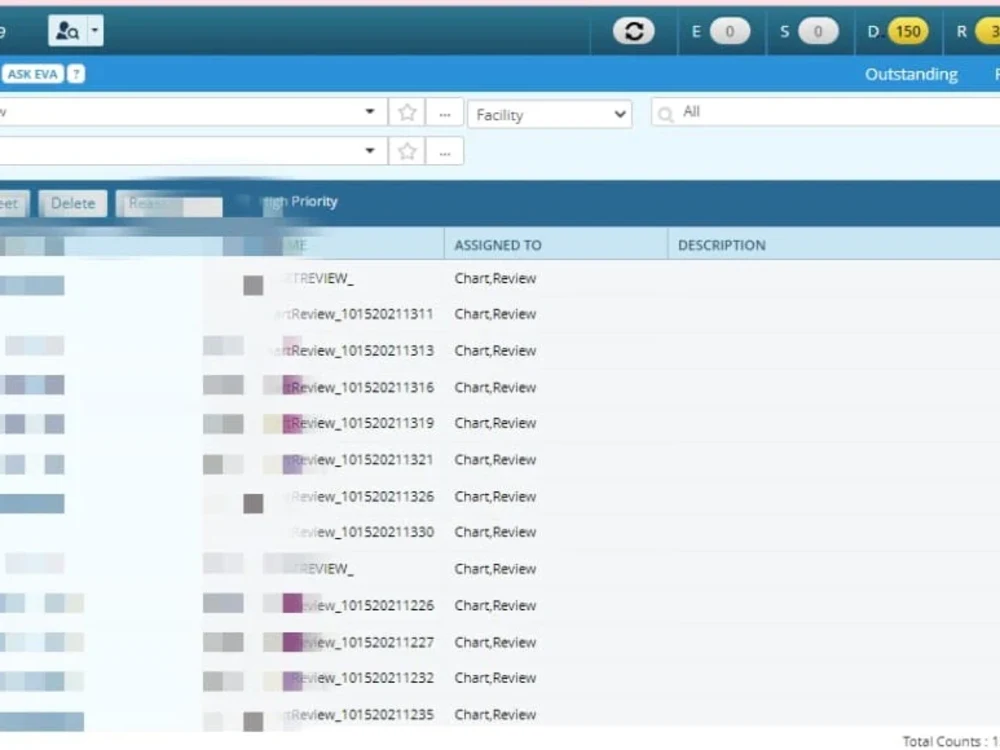
Task: Open the second row ellipsis options
Action: [445, 152]
